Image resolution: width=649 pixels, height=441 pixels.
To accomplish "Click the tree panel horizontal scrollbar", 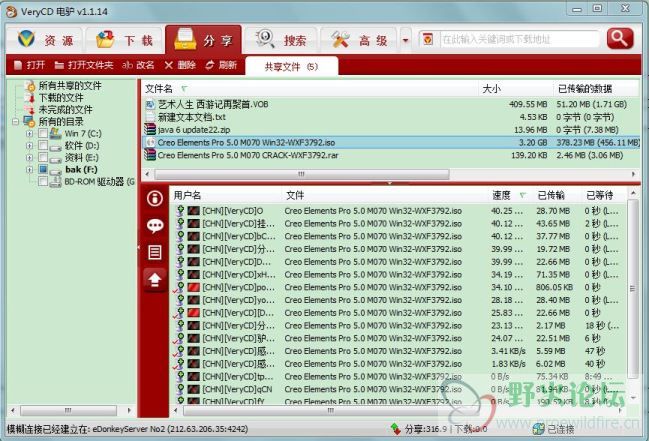I will (68, 410).
